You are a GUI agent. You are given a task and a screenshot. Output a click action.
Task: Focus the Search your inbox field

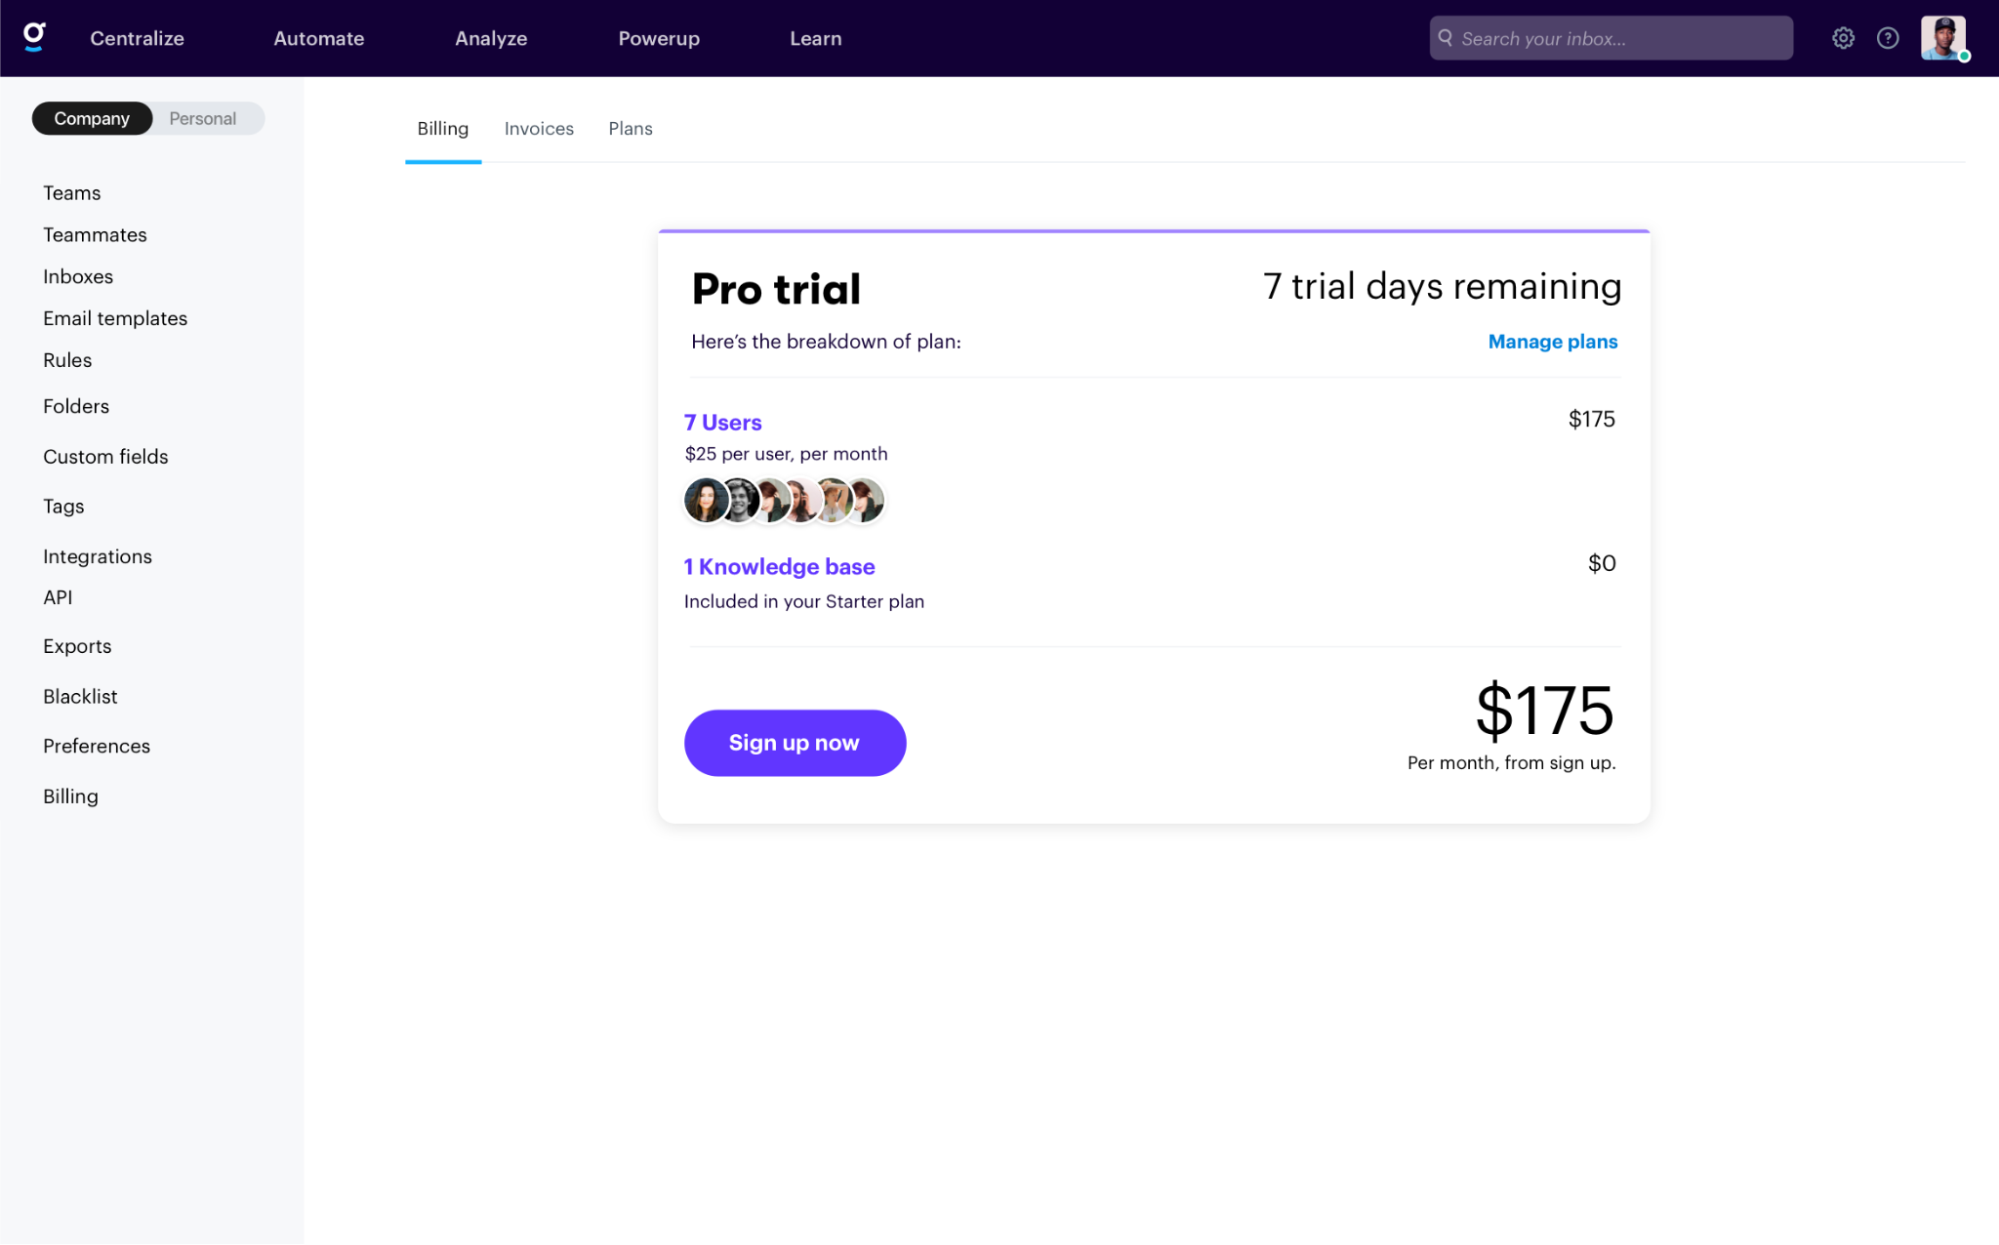coord(1620,38)
